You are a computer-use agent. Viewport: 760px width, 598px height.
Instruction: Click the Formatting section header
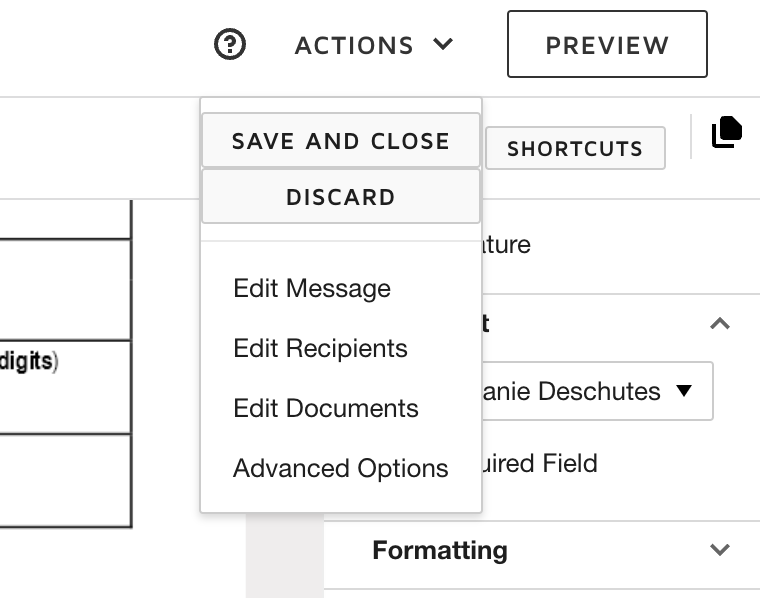pyautogui.click(x=440, y=550)
